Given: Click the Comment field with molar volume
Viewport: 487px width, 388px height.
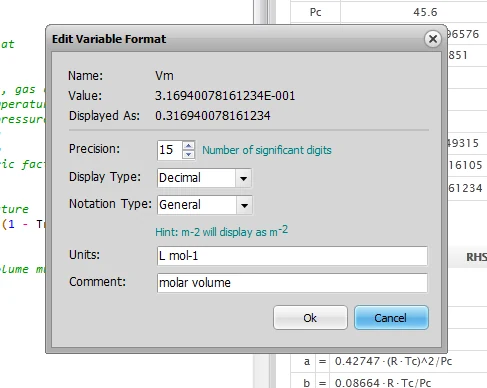Looking at the screenshot, I should click(x=292, y=283).
